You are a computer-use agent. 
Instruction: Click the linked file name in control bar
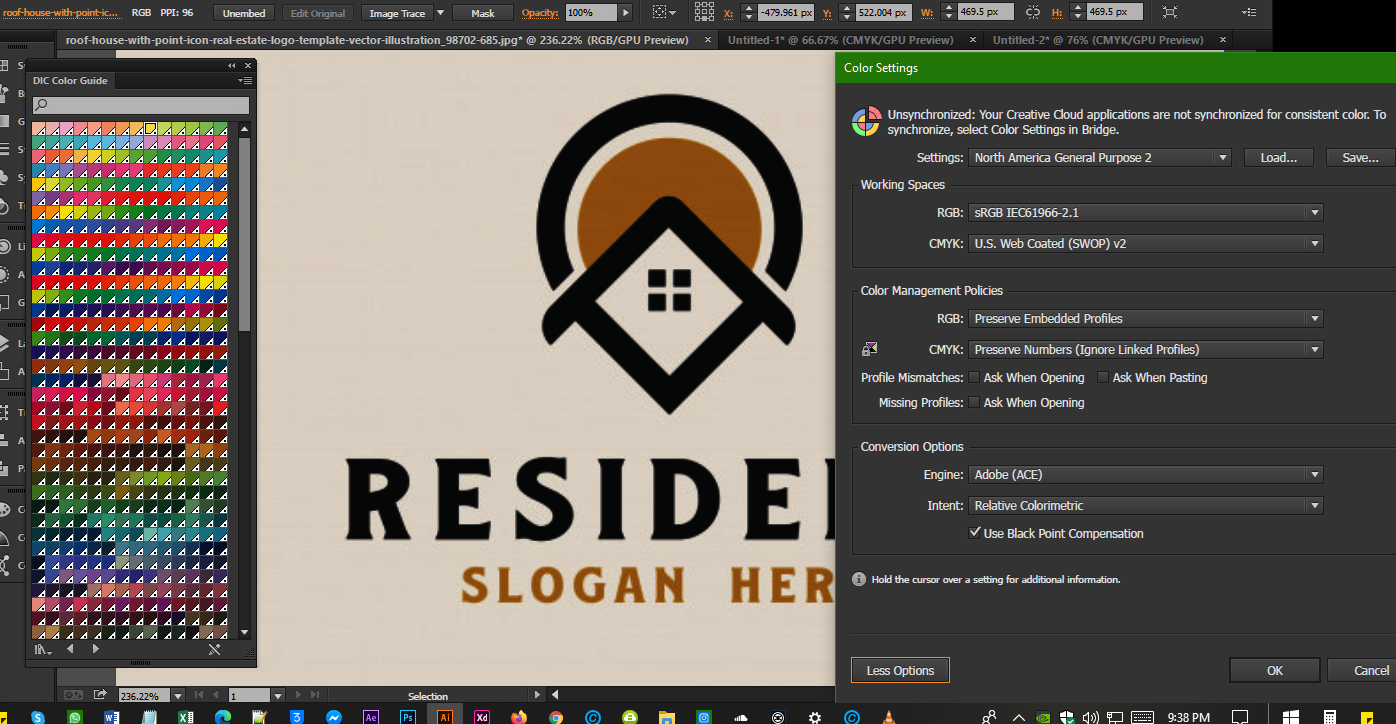[61, 13]
